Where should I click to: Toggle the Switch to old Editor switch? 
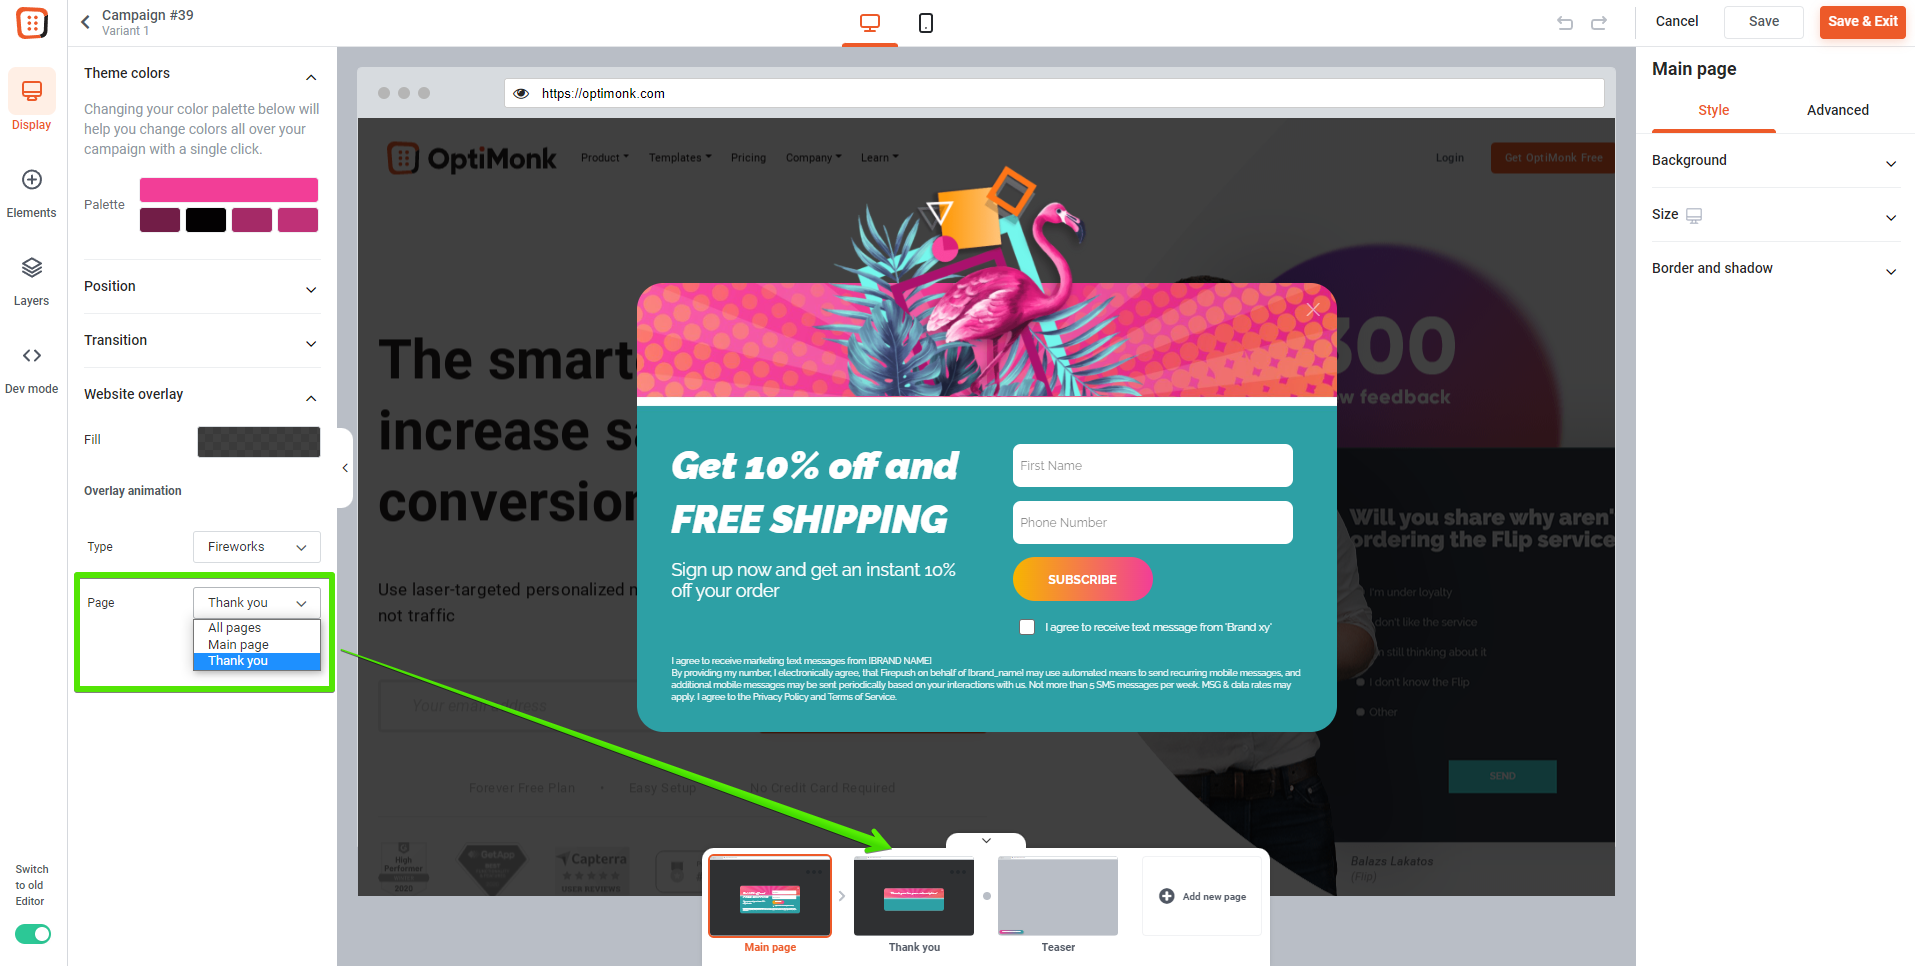click(33, 934)
